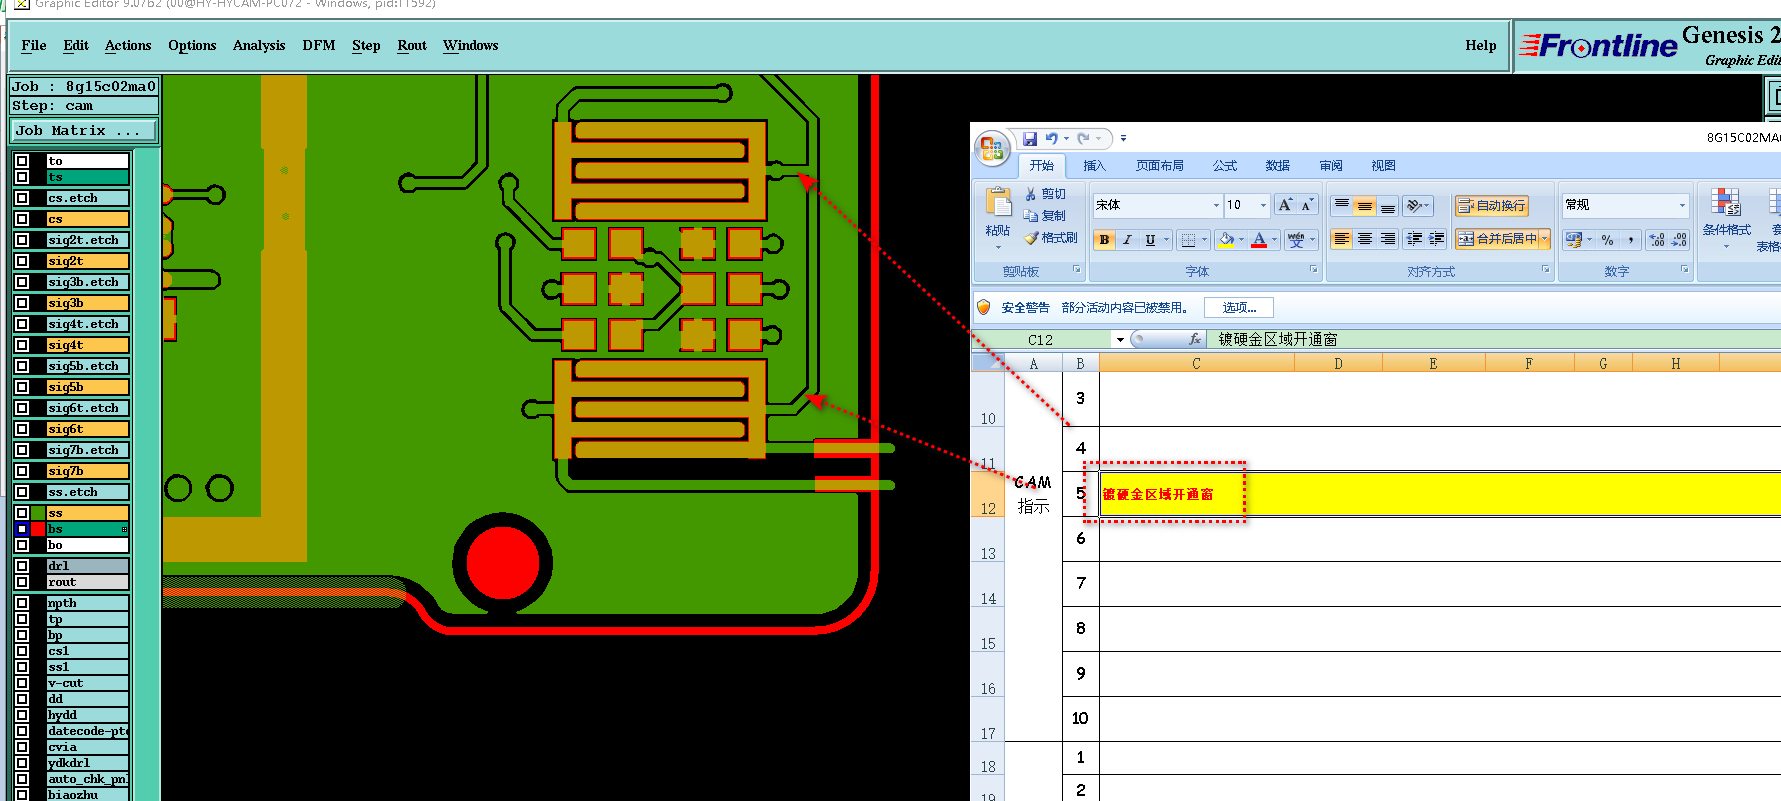This screenshot has width=1781, height=801.
Task: Activate the Format Painter brush
Action: 1032,238
